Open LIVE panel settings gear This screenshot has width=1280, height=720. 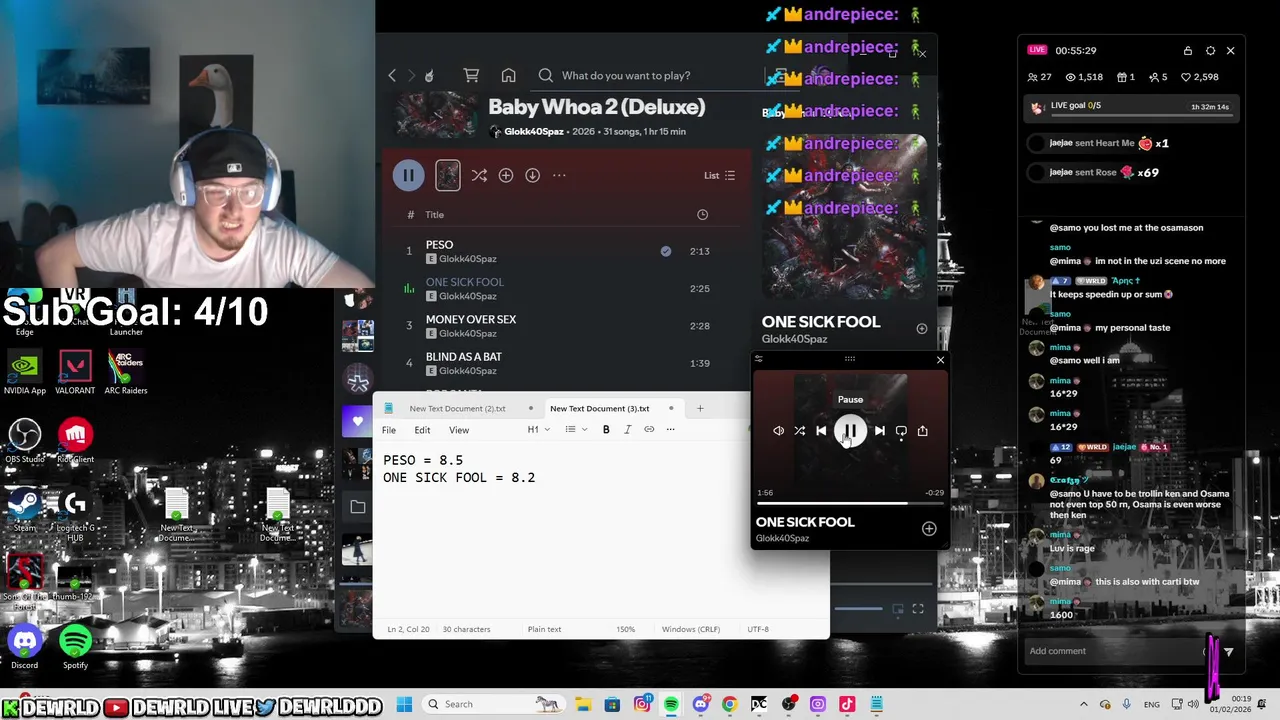tap(1210, 51)
